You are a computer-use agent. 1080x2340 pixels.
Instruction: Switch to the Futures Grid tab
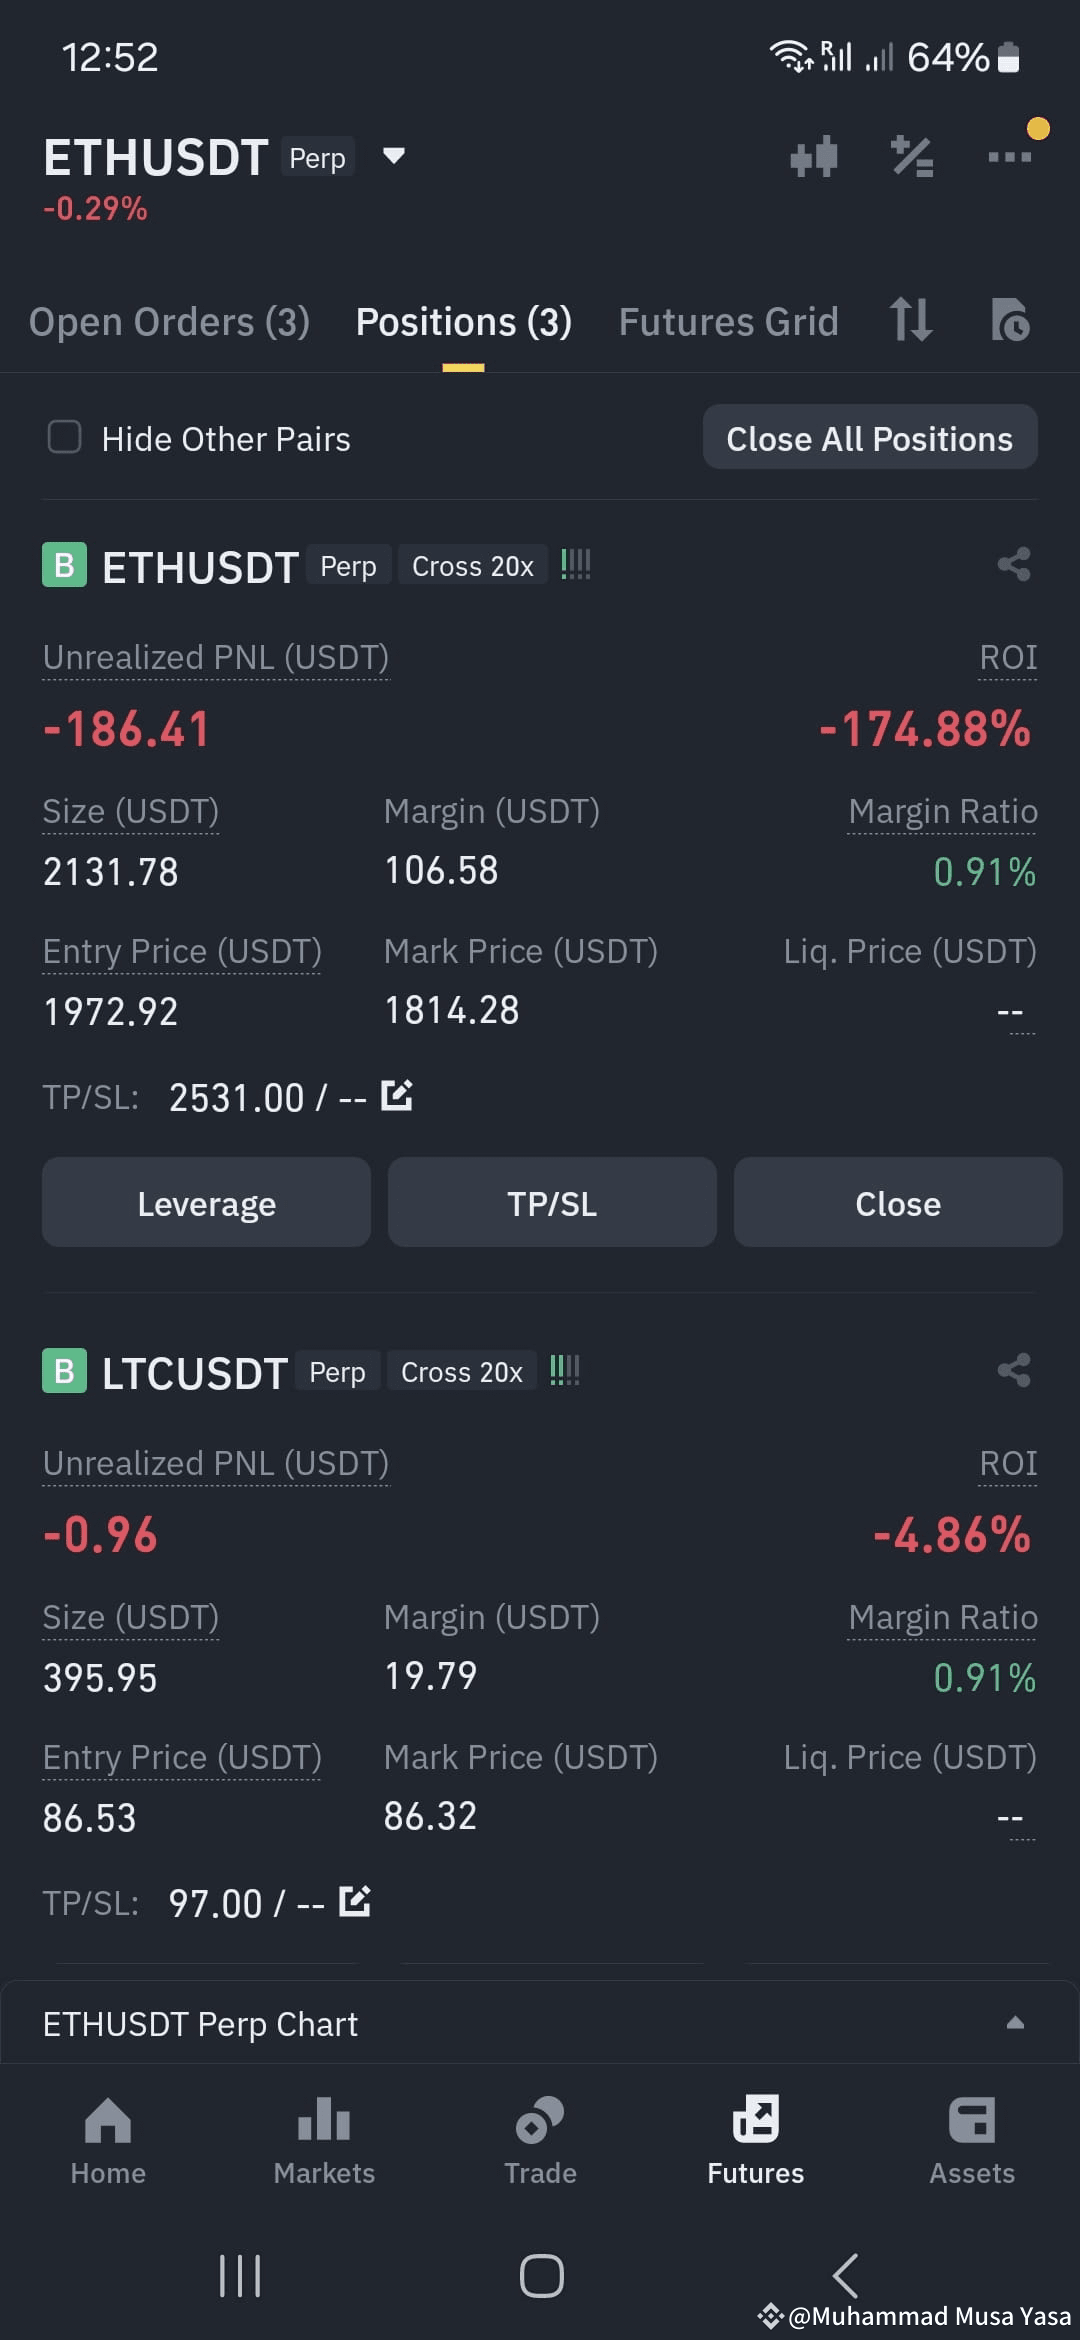pos(728,322)
